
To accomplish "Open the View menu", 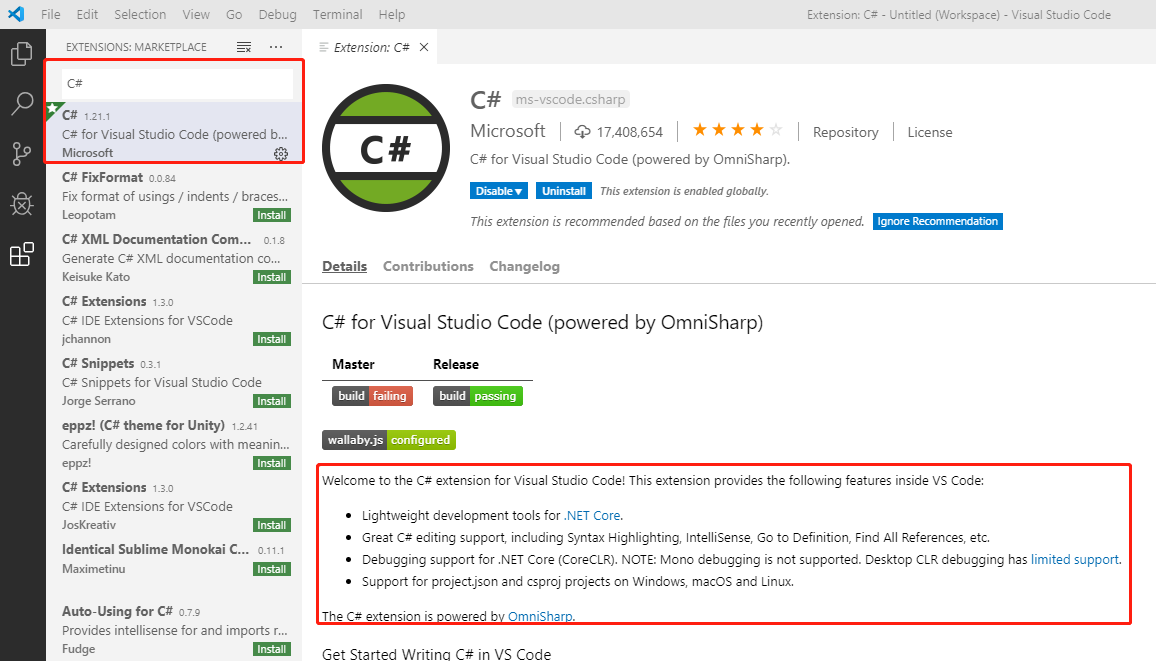I will [x=196, y=14].
